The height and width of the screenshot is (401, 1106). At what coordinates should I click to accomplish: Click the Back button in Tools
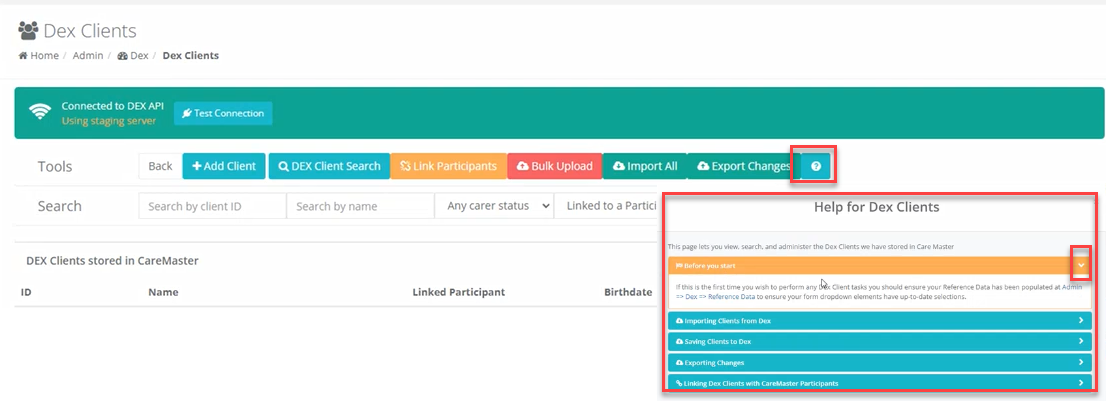tap(160, 166)
